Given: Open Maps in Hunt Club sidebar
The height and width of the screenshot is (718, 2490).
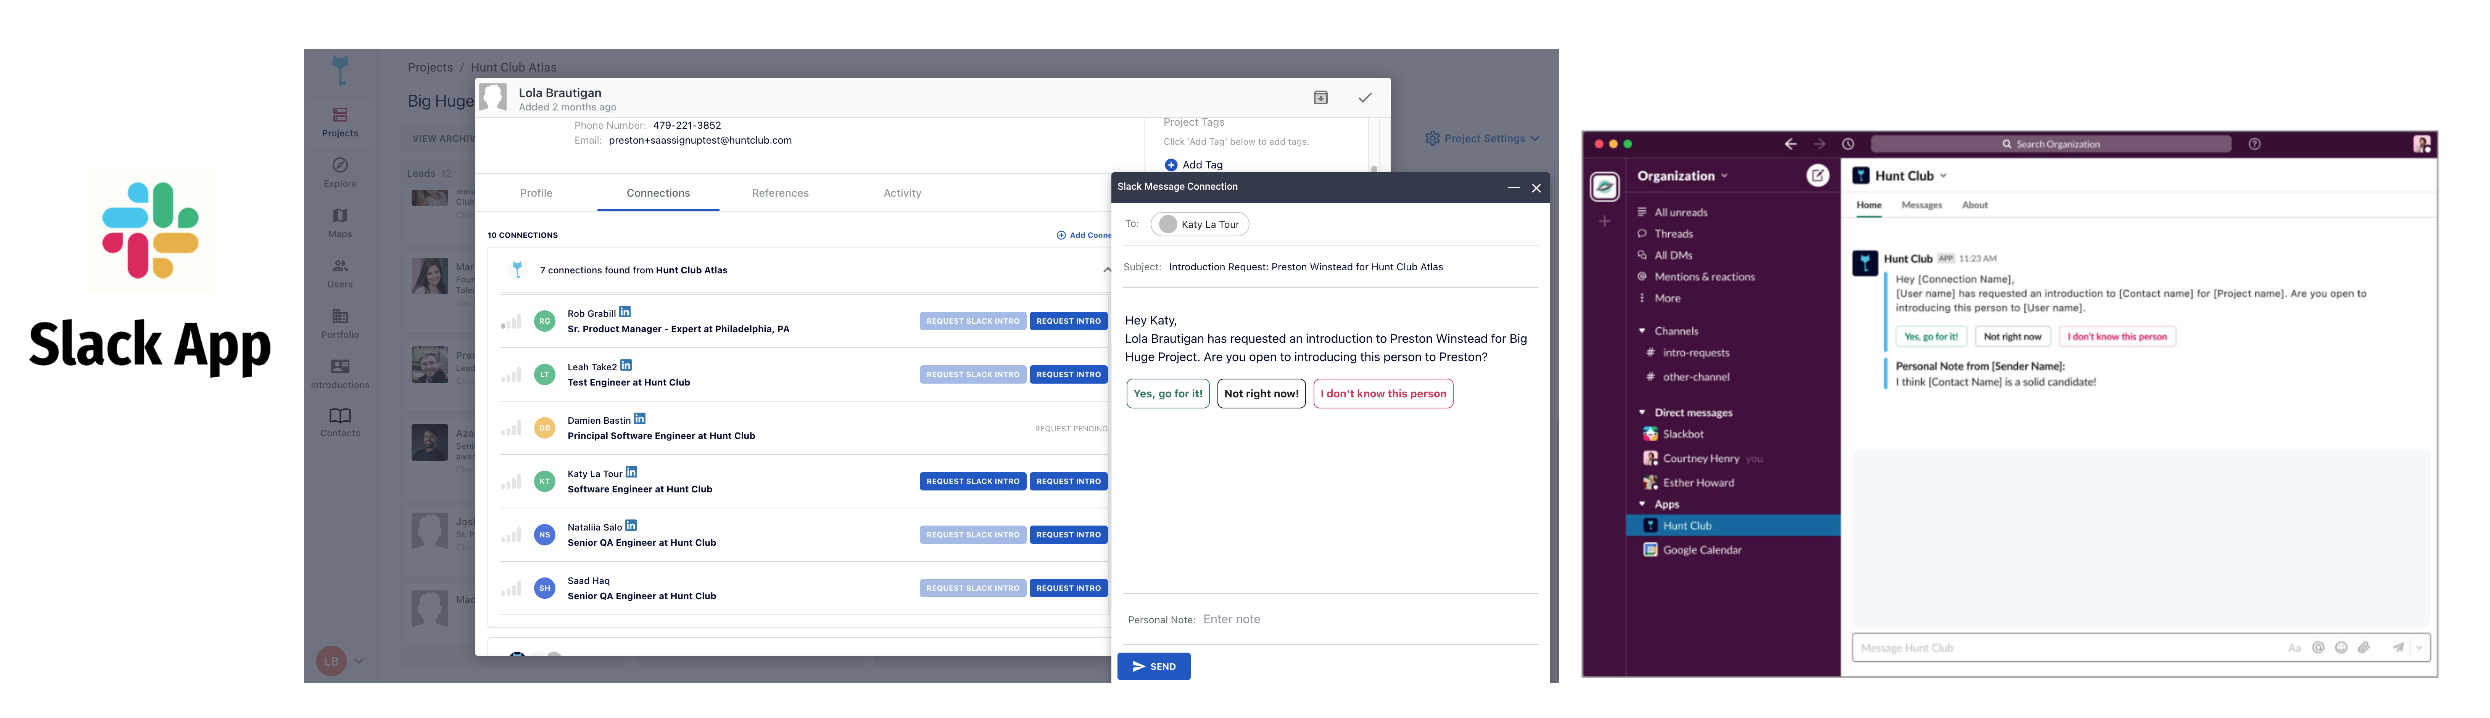Looking at the screenshot, I should (340, 222).
